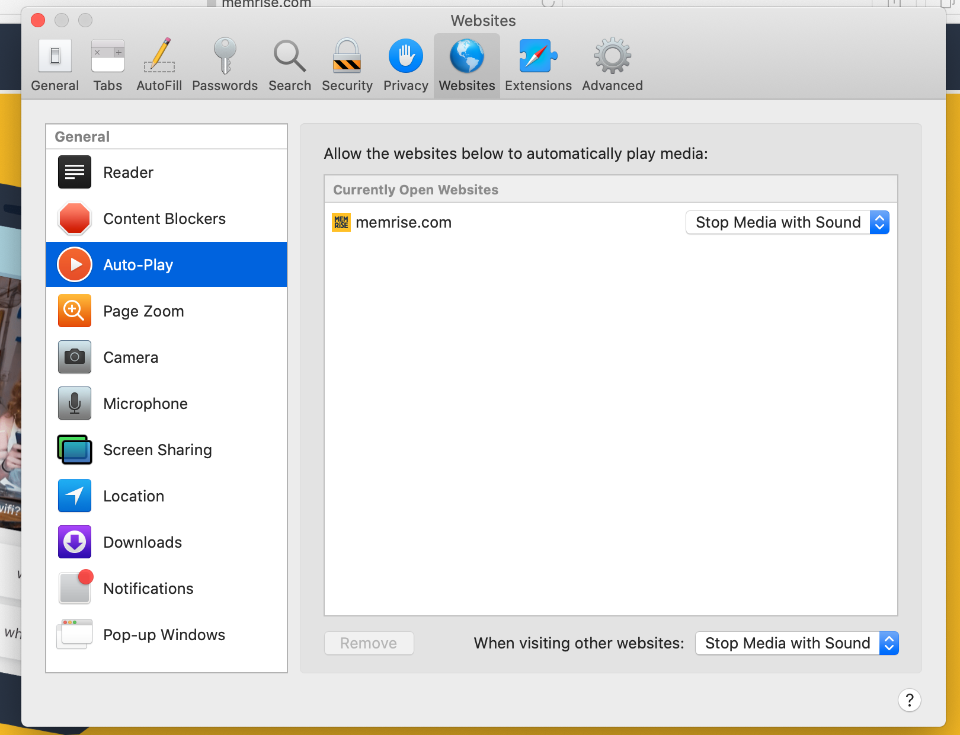Open Advanced preferences gear tab

tap(612, 66)
